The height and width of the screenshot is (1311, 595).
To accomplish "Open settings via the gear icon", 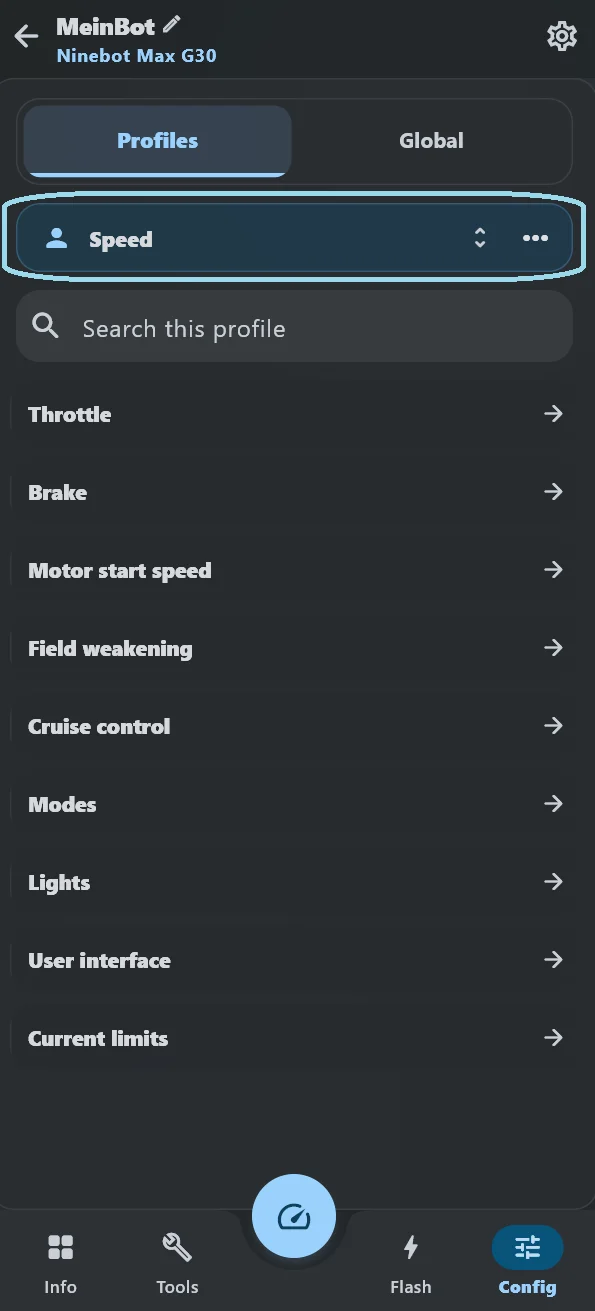I will coord(562,37).
